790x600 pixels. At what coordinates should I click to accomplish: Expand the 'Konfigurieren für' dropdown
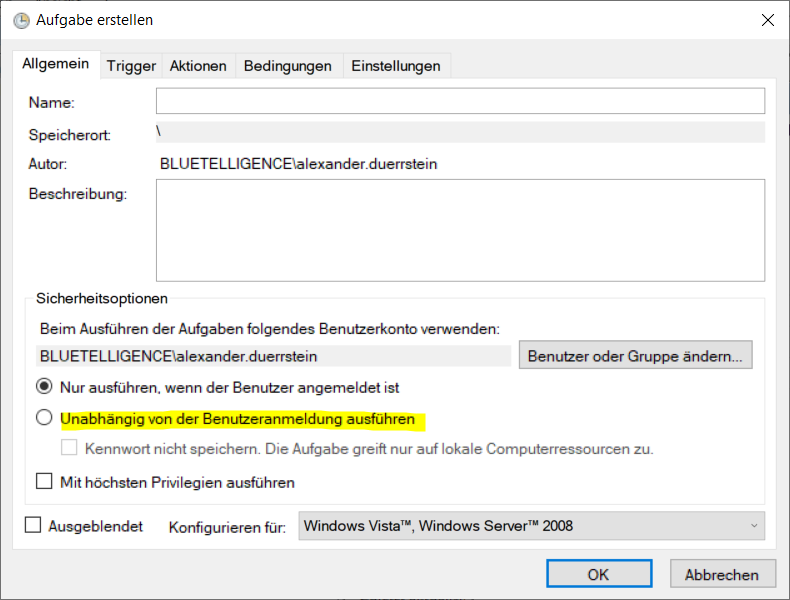[531, 526]
